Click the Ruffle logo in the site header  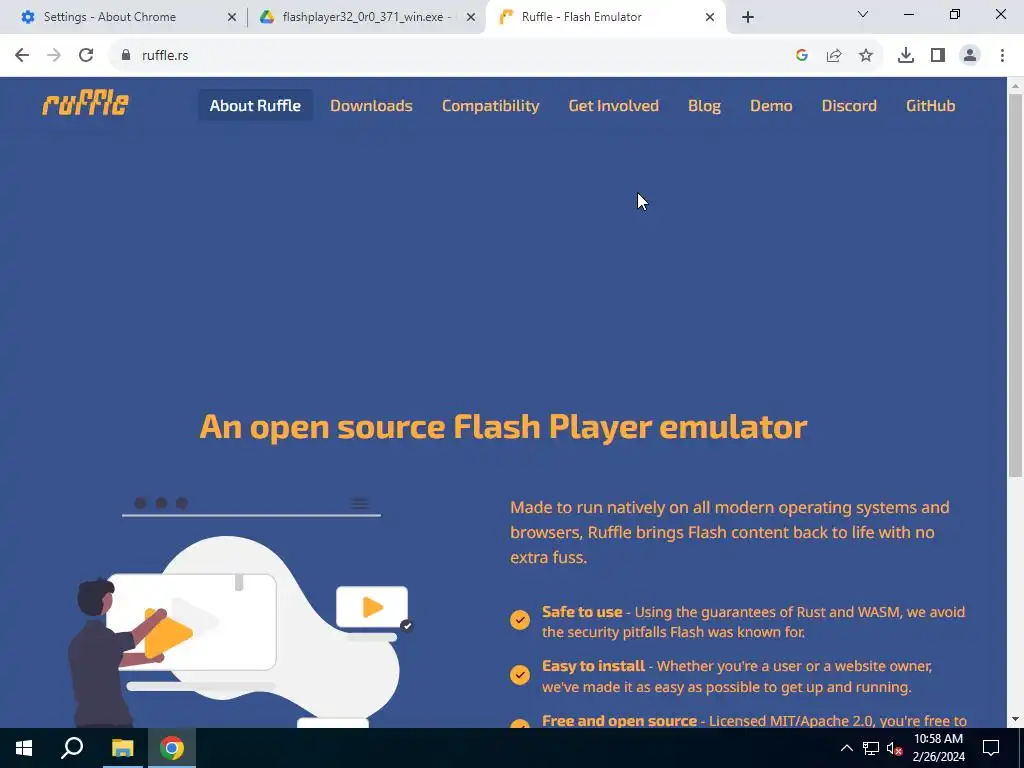point(86,103)
